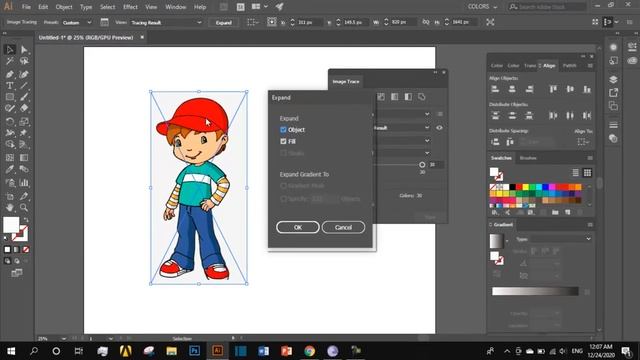
Task: Click vertical align top icon
Action: tap(553, 89)
